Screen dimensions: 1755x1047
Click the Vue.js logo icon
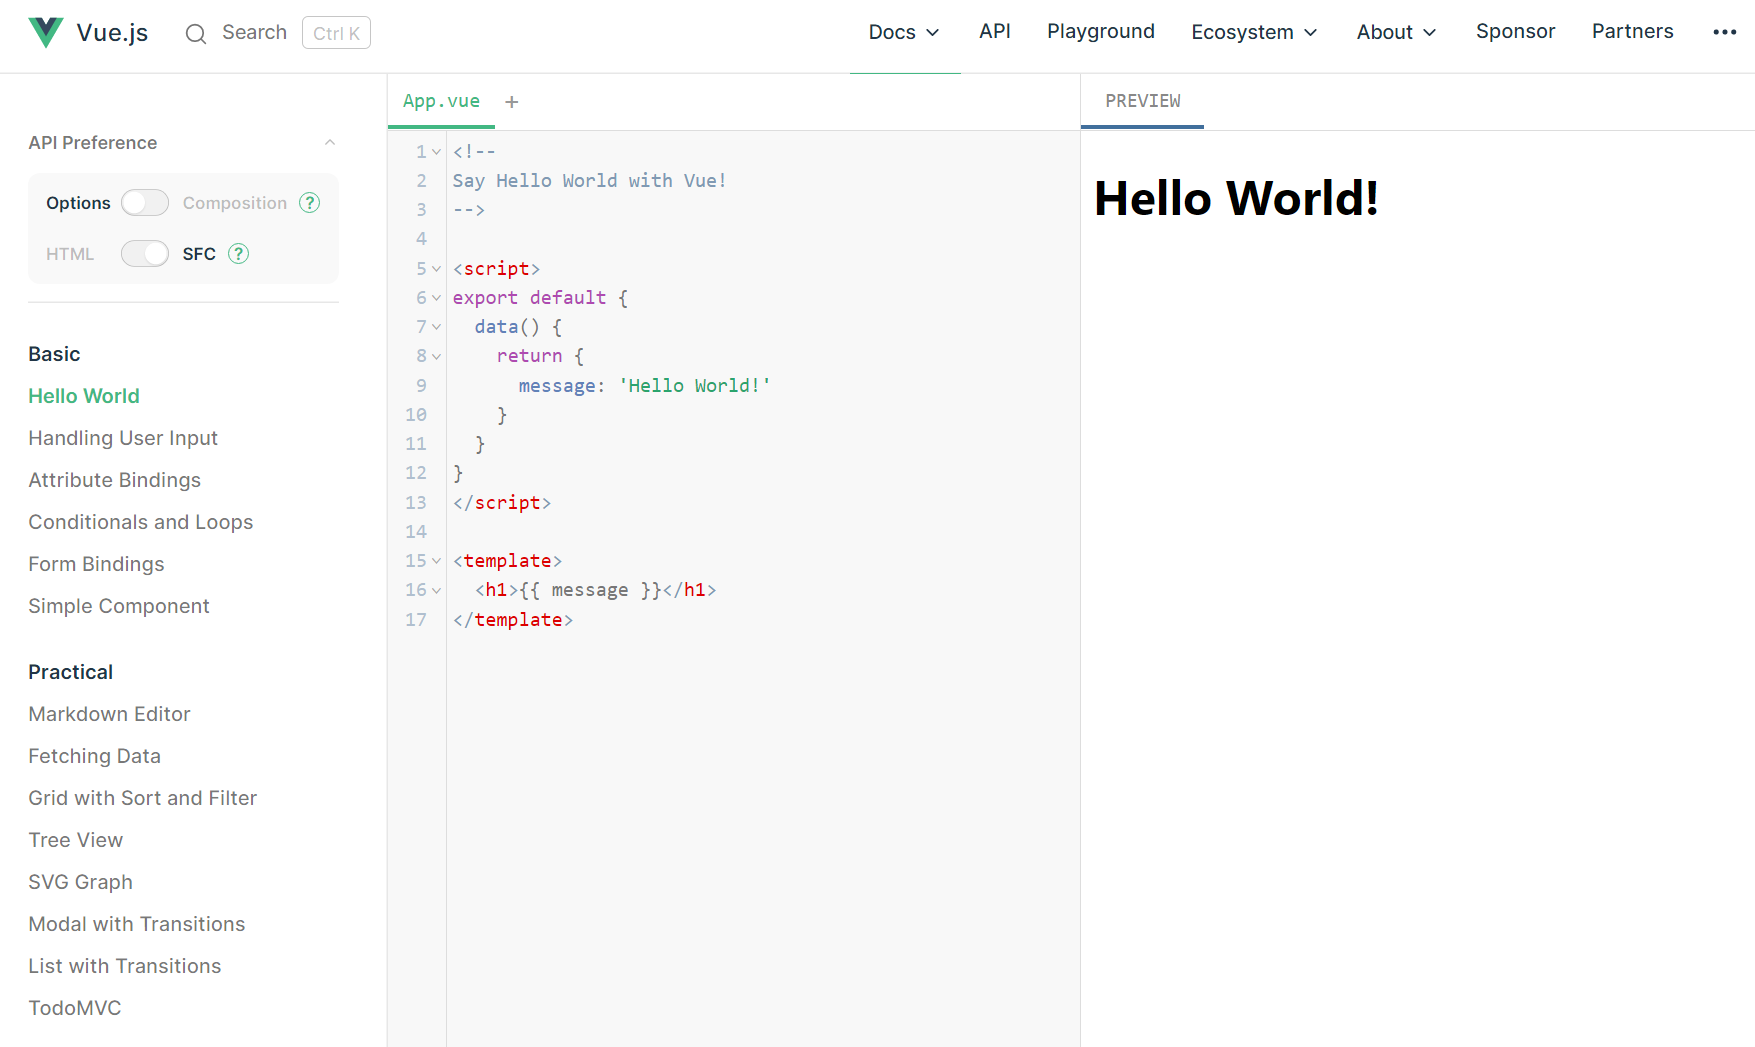[46, 32]
